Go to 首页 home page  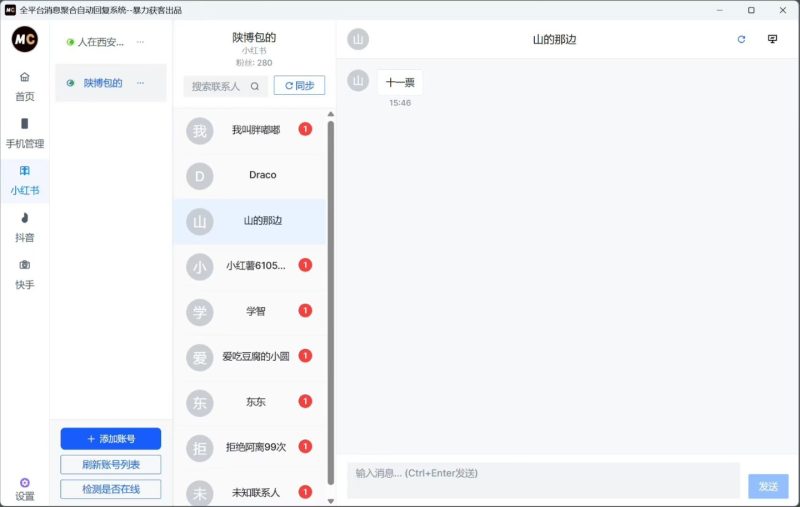click(x=24, y=87)
